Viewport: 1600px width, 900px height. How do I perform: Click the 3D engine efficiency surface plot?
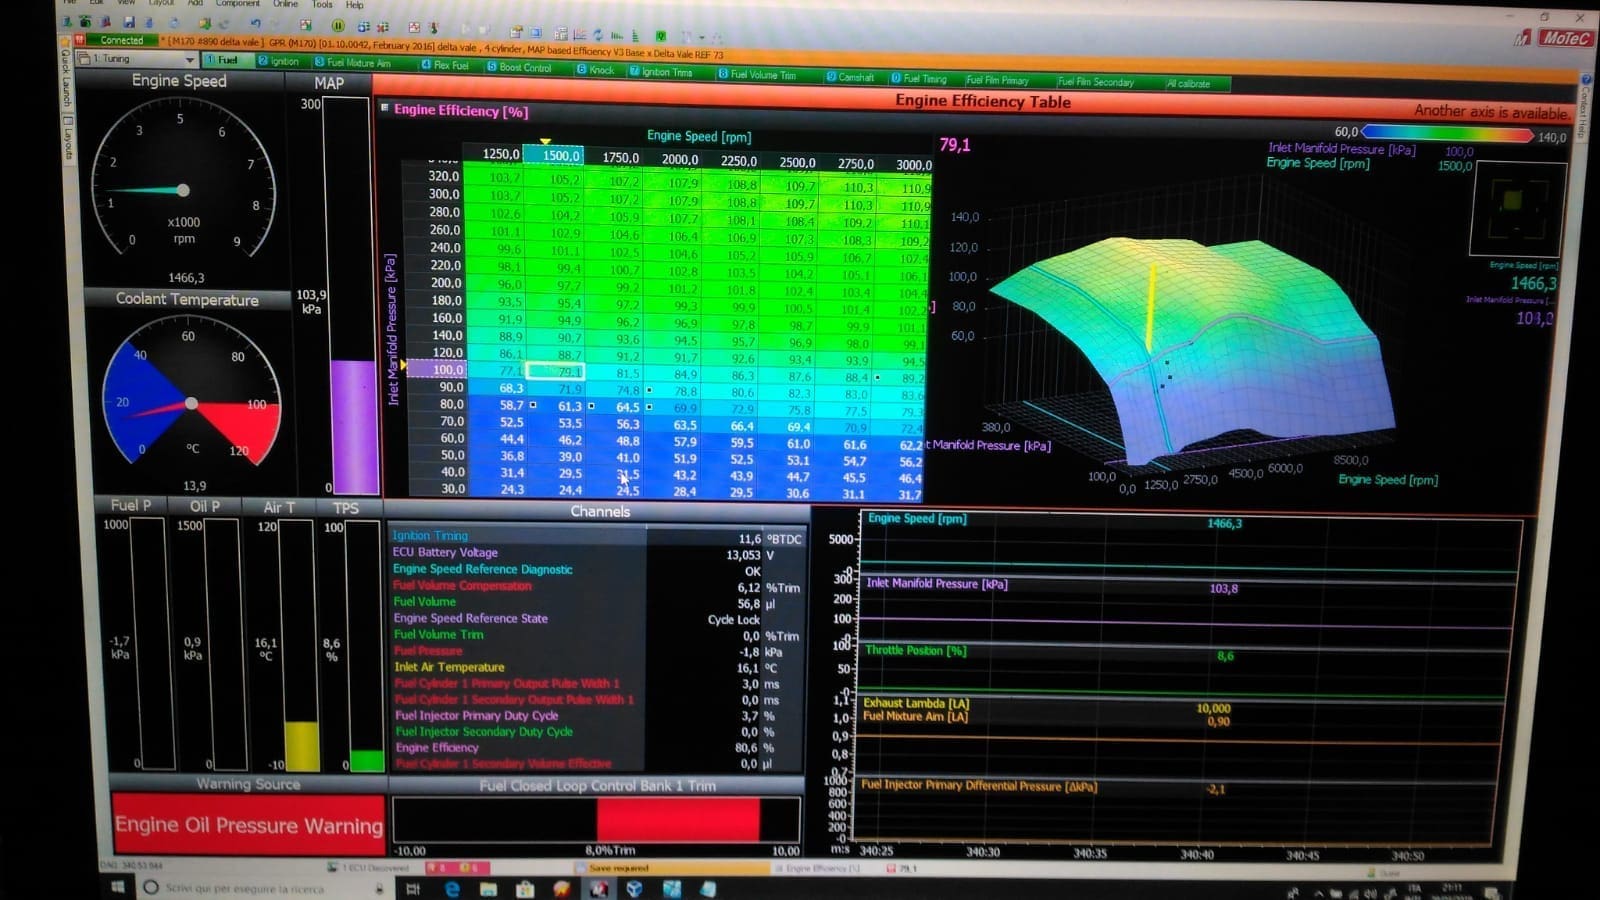point(1190,350)
